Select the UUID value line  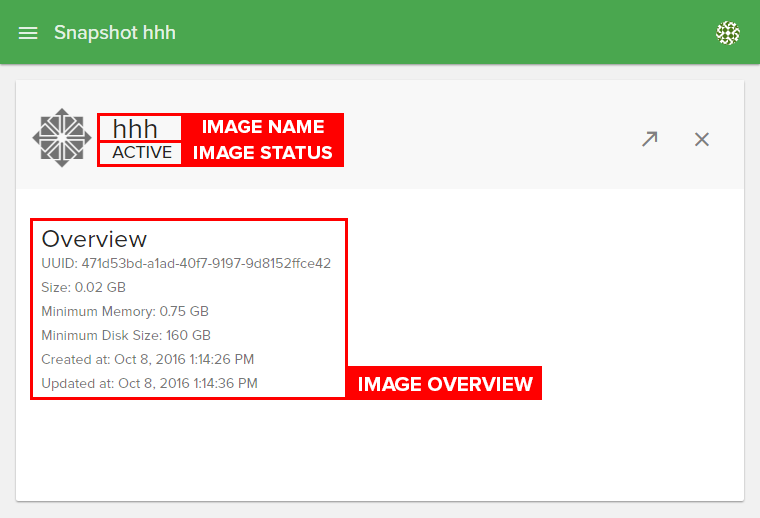186,264
